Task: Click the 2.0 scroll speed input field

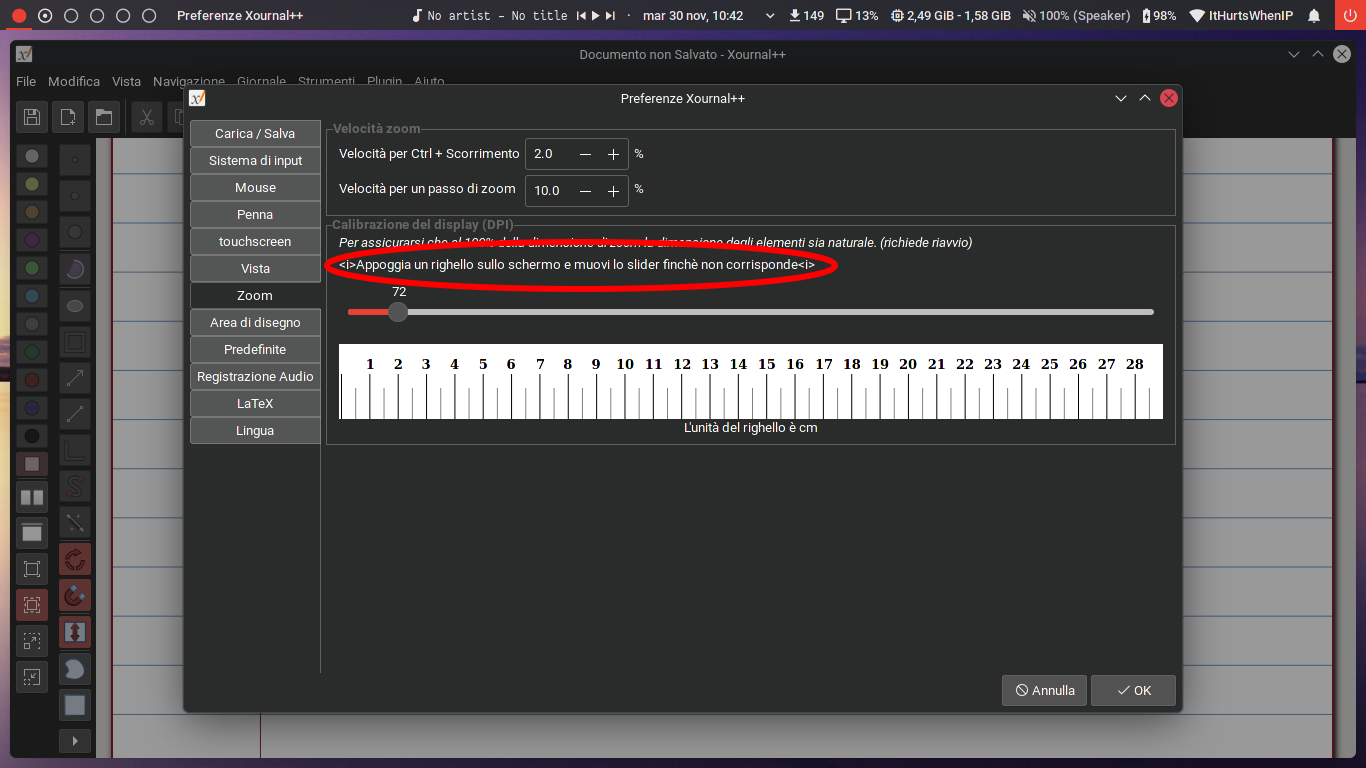Action: tap(550, 154)
